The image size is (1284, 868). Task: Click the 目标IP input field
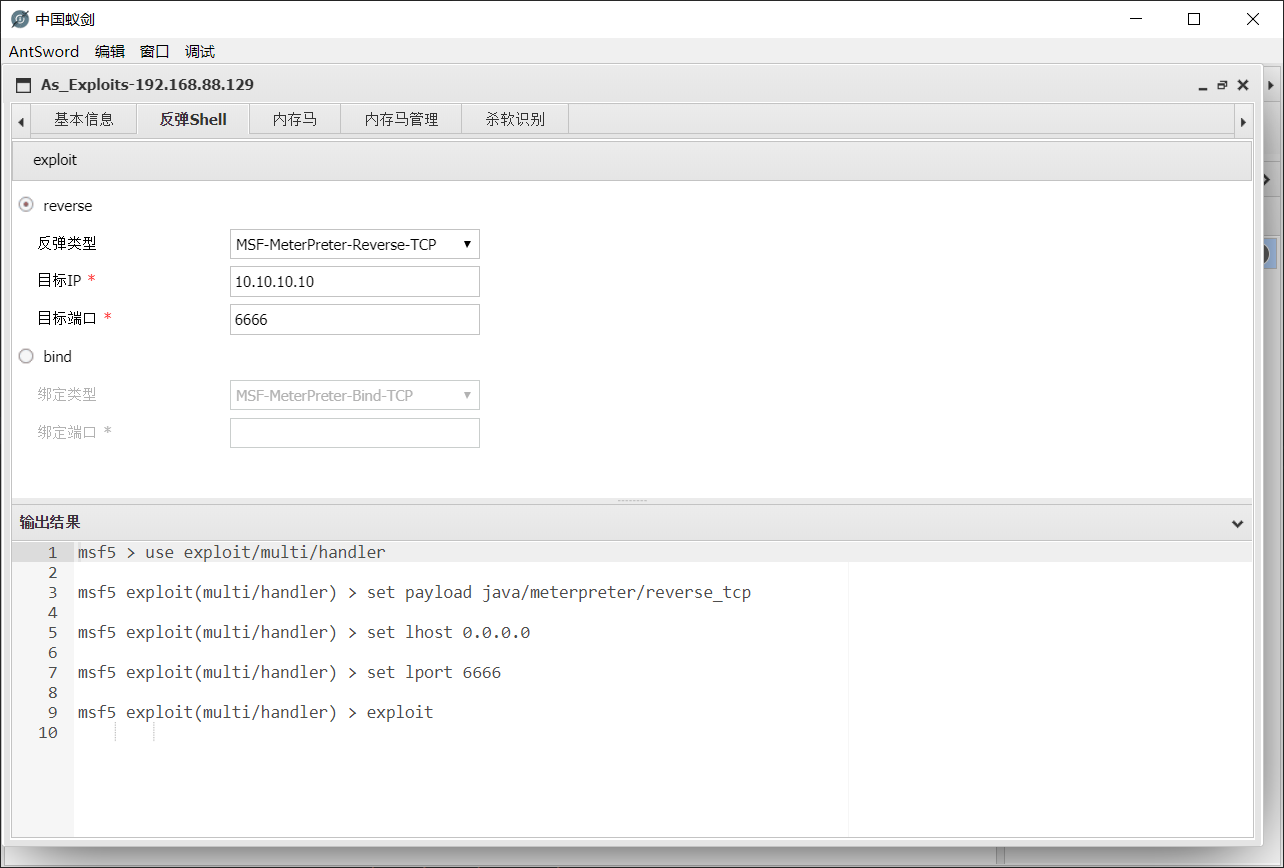tap(355, 282)
